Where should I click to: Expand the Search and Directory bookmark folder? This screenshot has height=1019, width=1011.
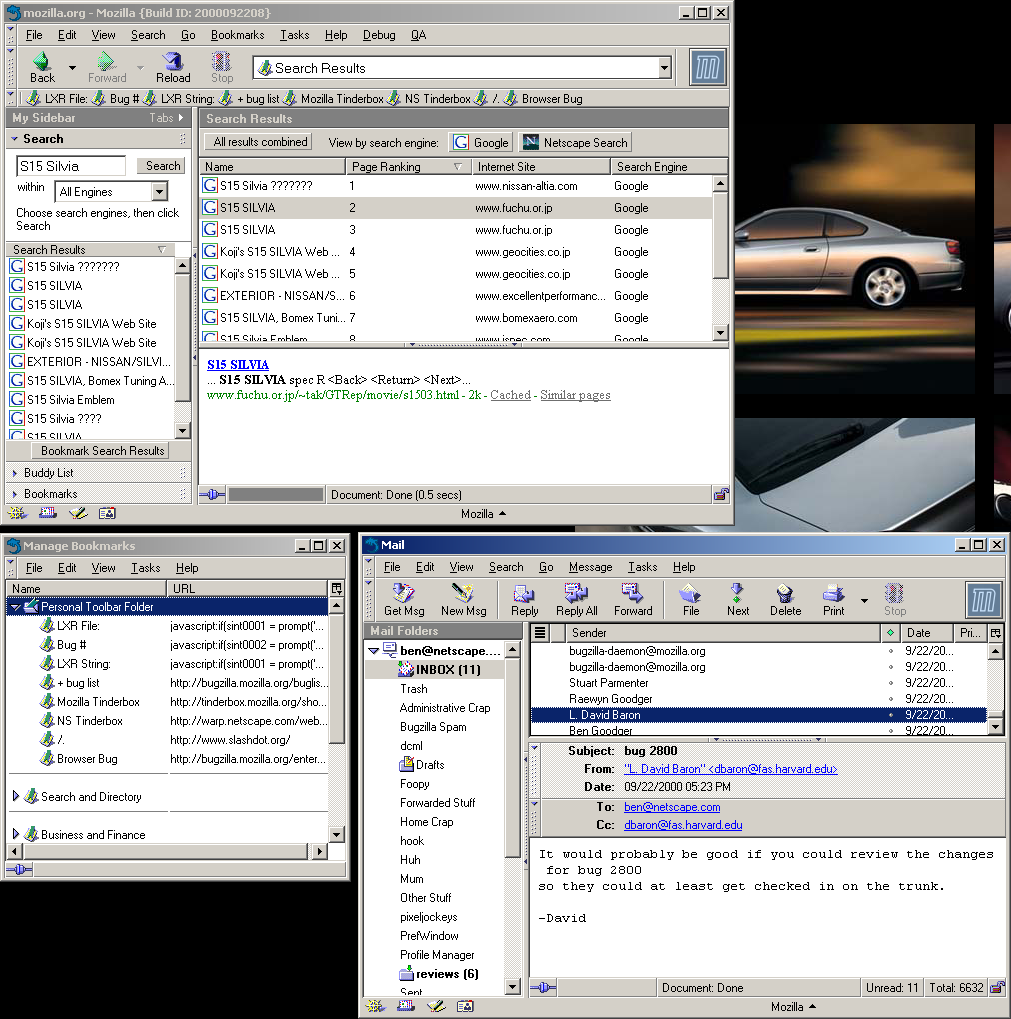(x=16, y=796)
